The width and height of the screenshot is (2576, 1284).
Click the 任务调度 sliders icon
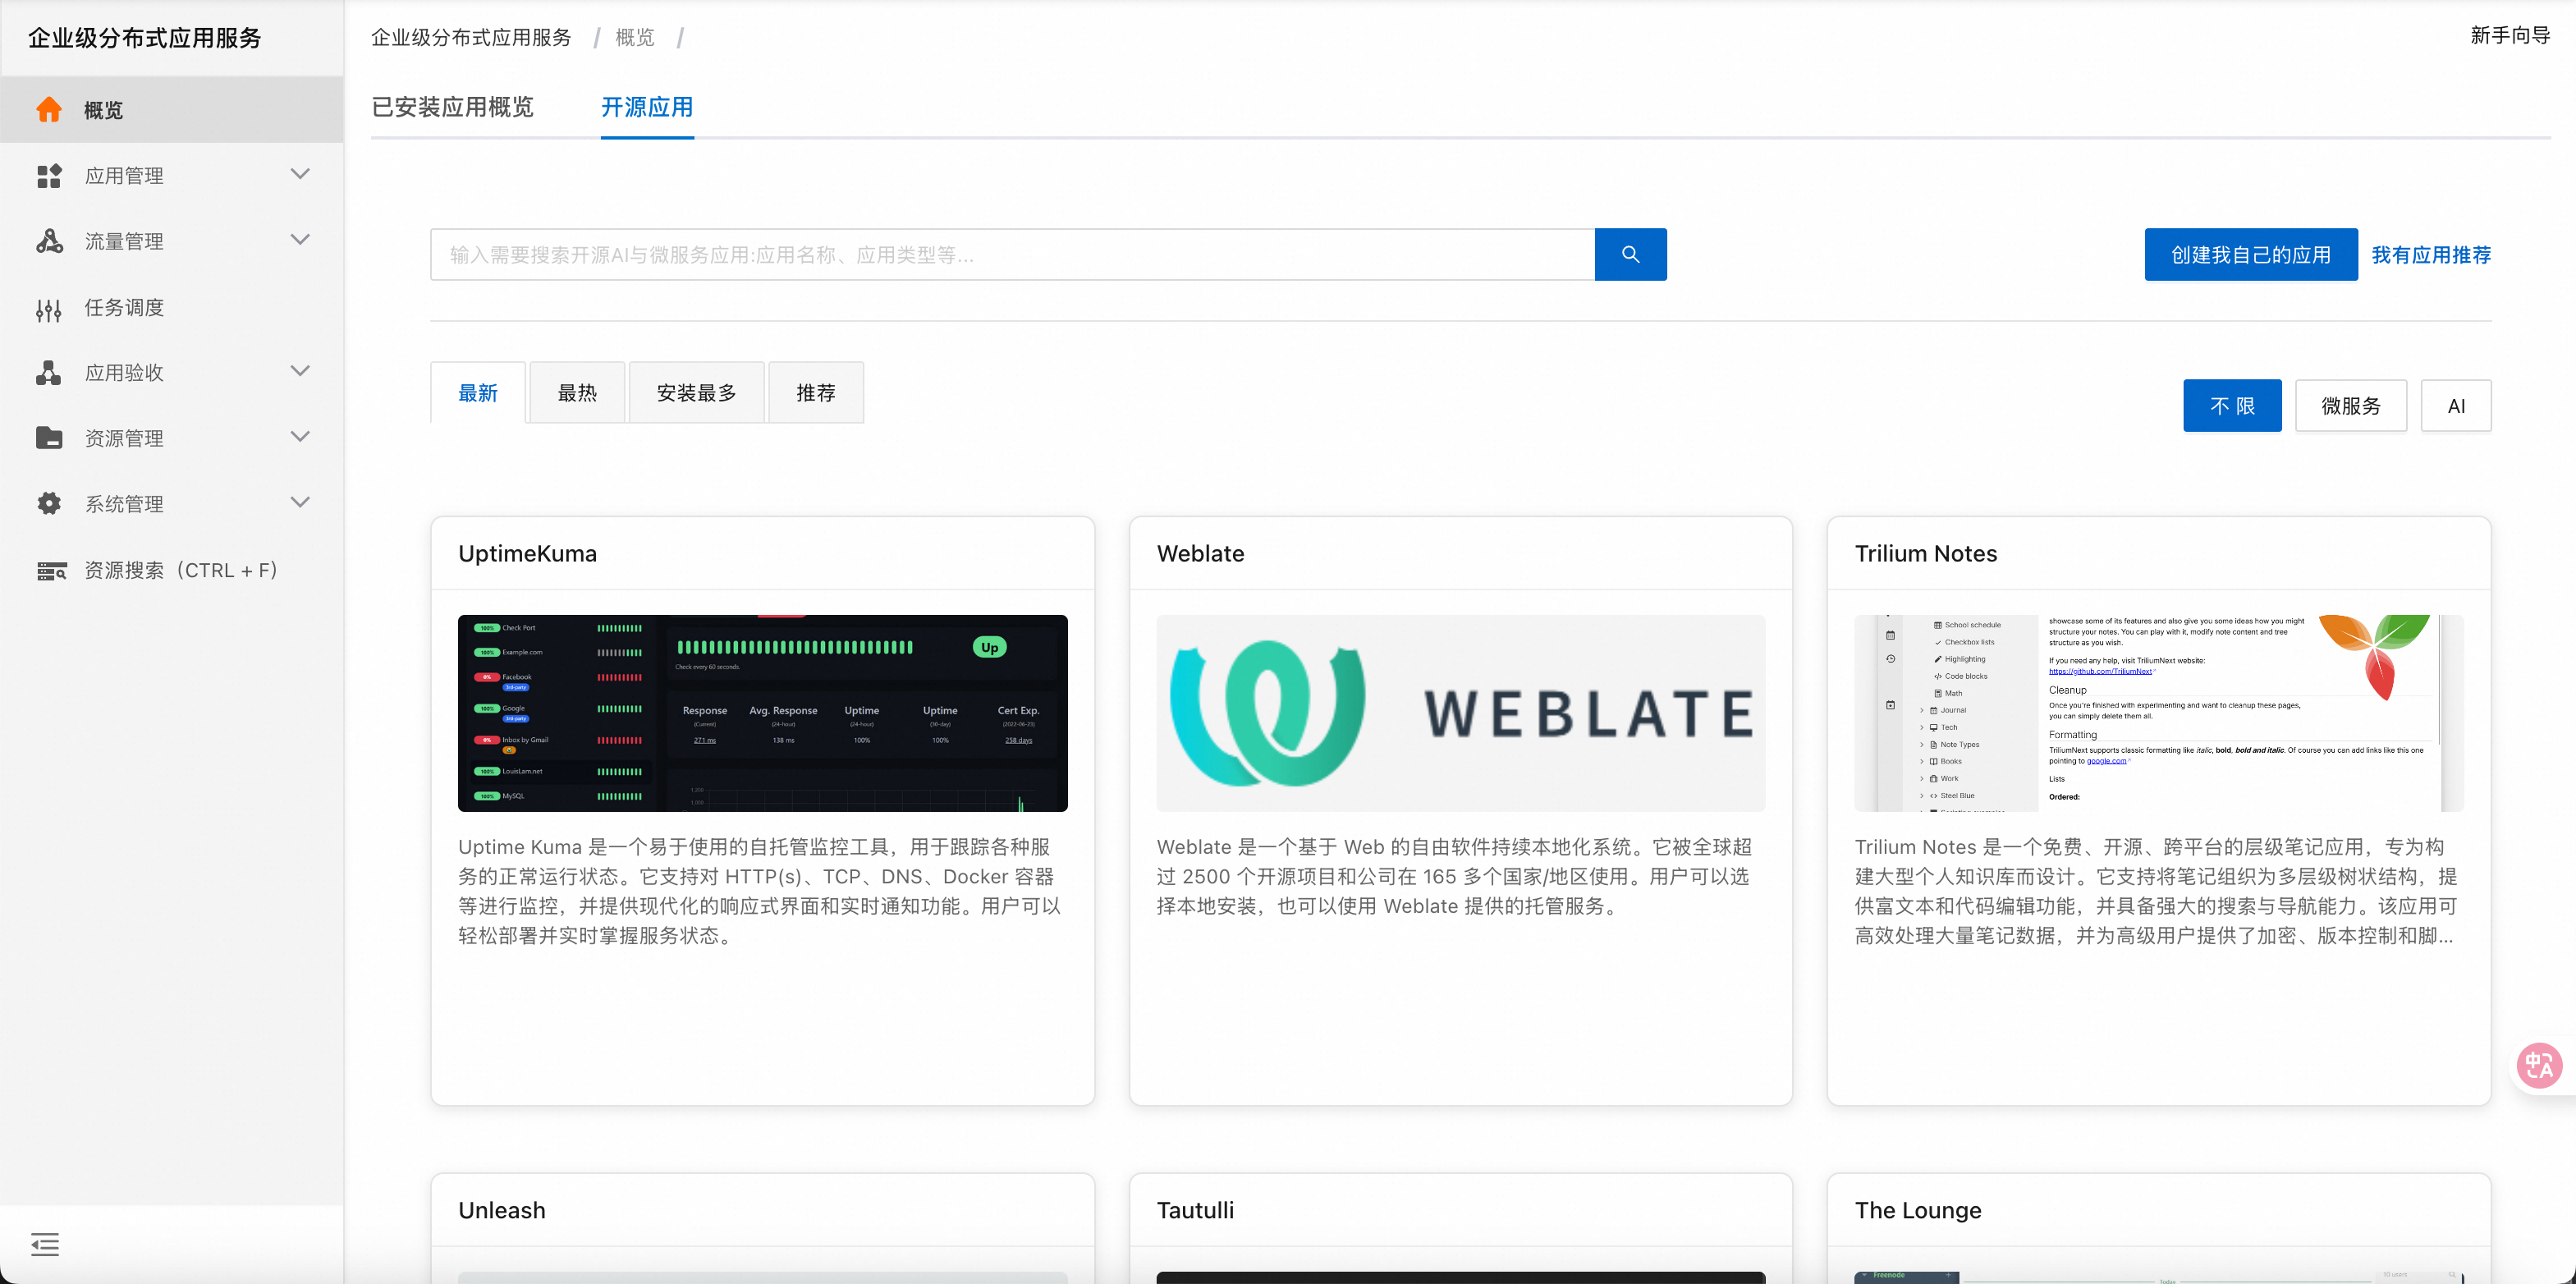[49, 308]
